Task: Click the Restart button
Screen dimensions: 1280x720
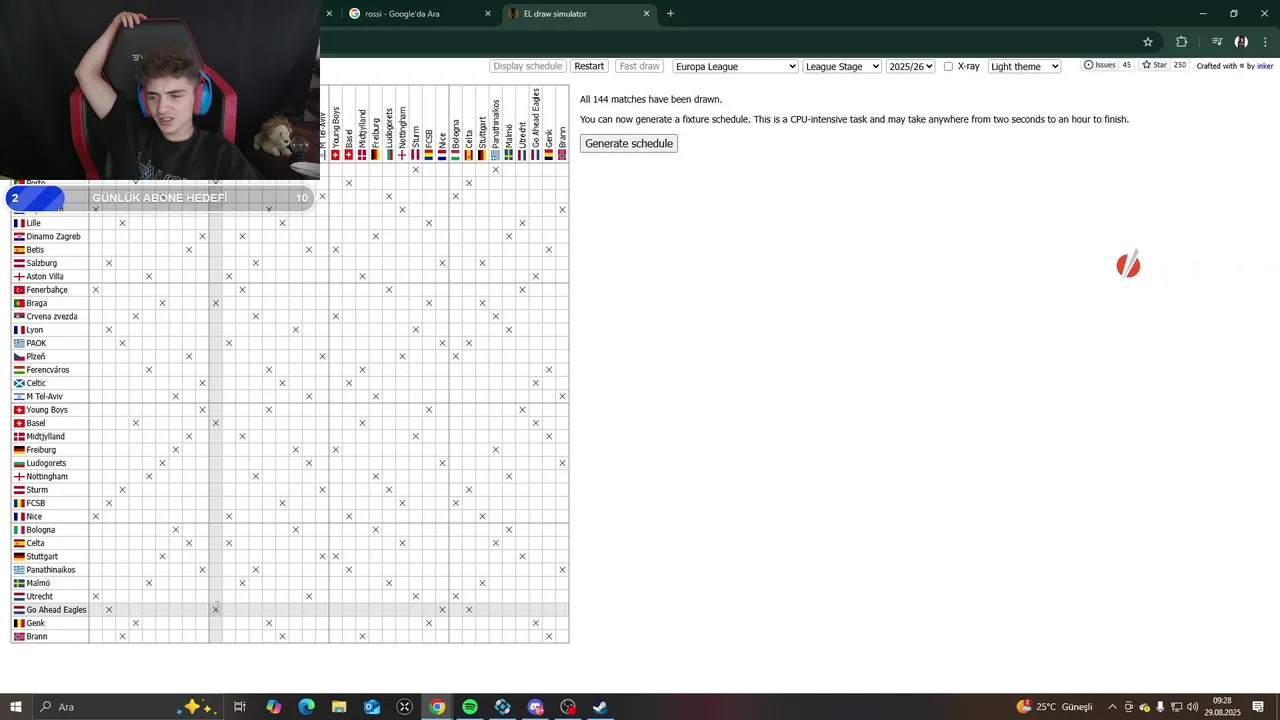Action: pos(589,66)
